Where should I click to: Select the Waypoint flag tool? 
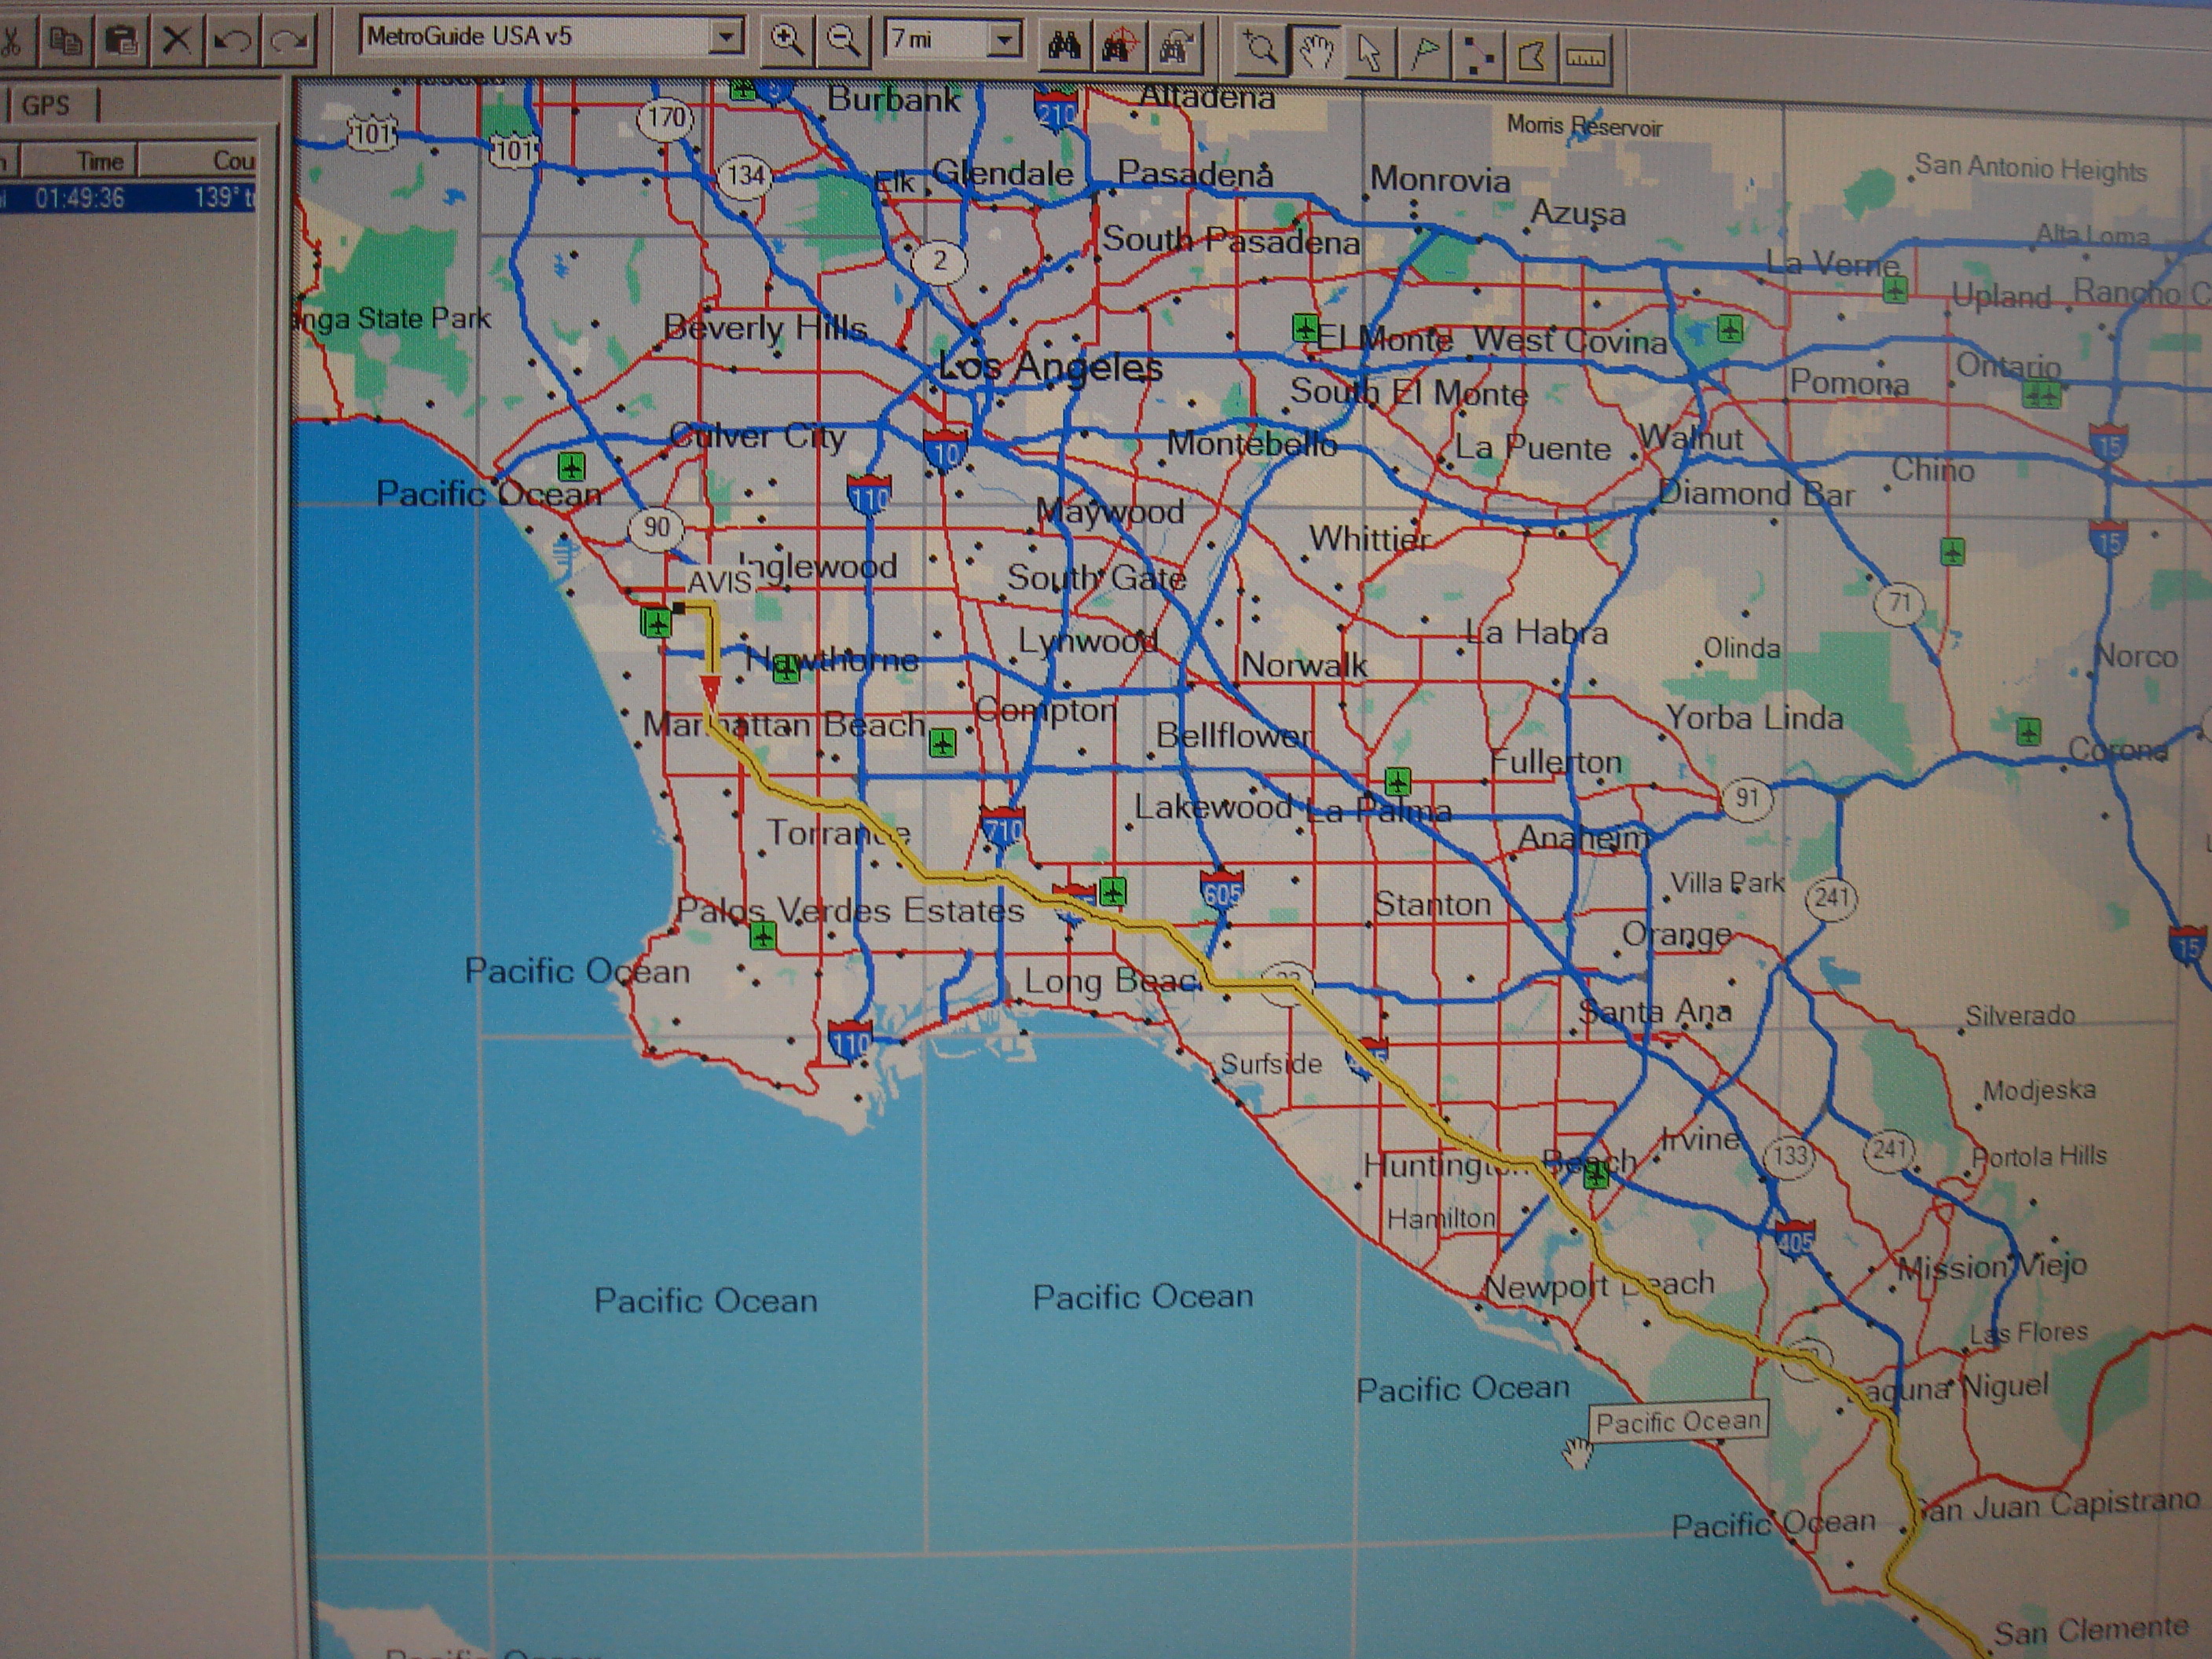click(1424, 53)
